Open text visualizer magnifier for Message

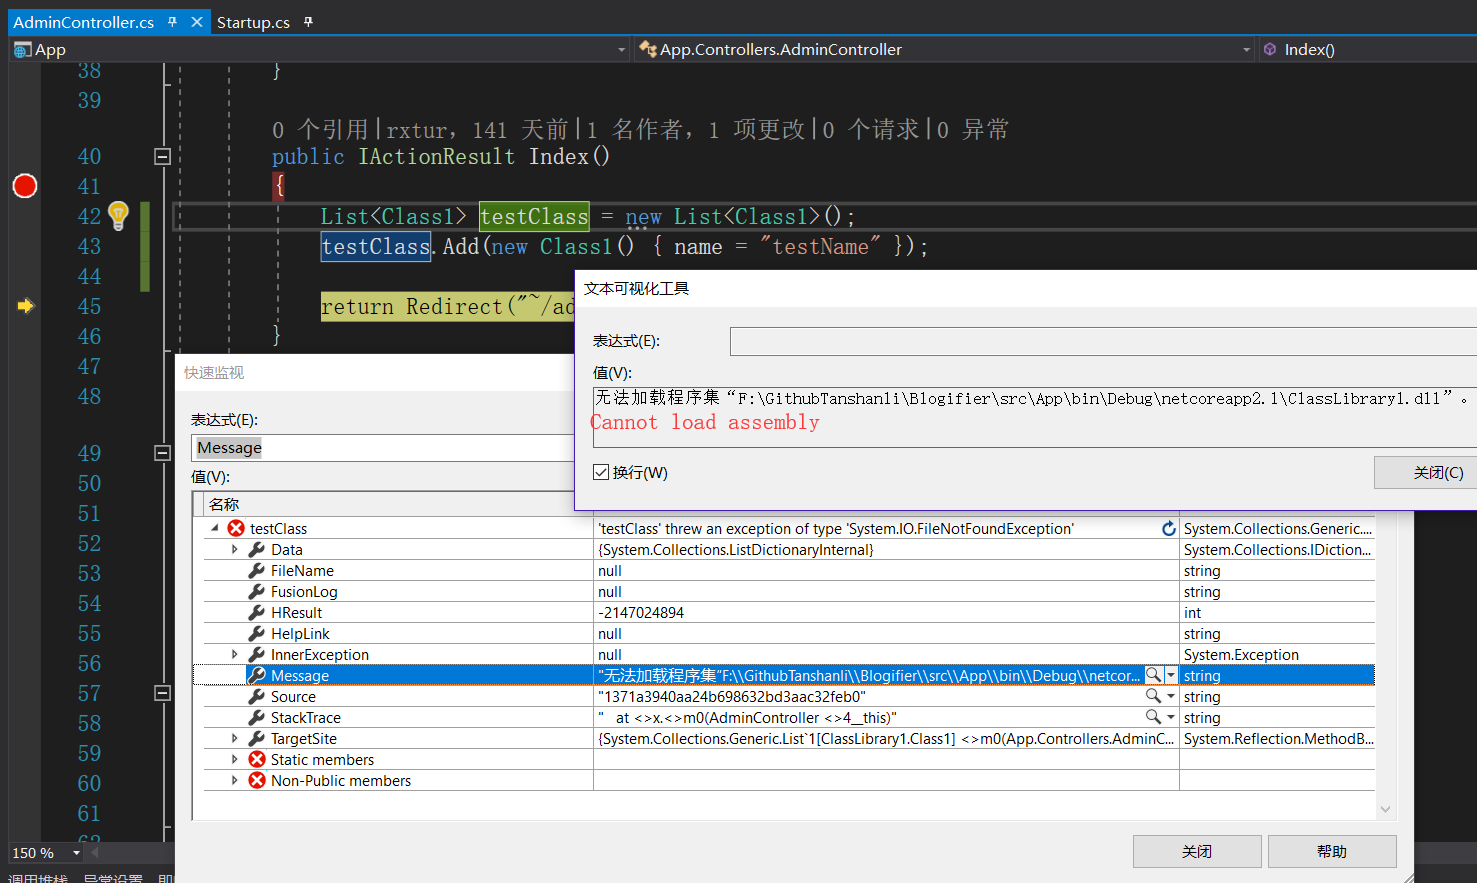pos(1153,675)
